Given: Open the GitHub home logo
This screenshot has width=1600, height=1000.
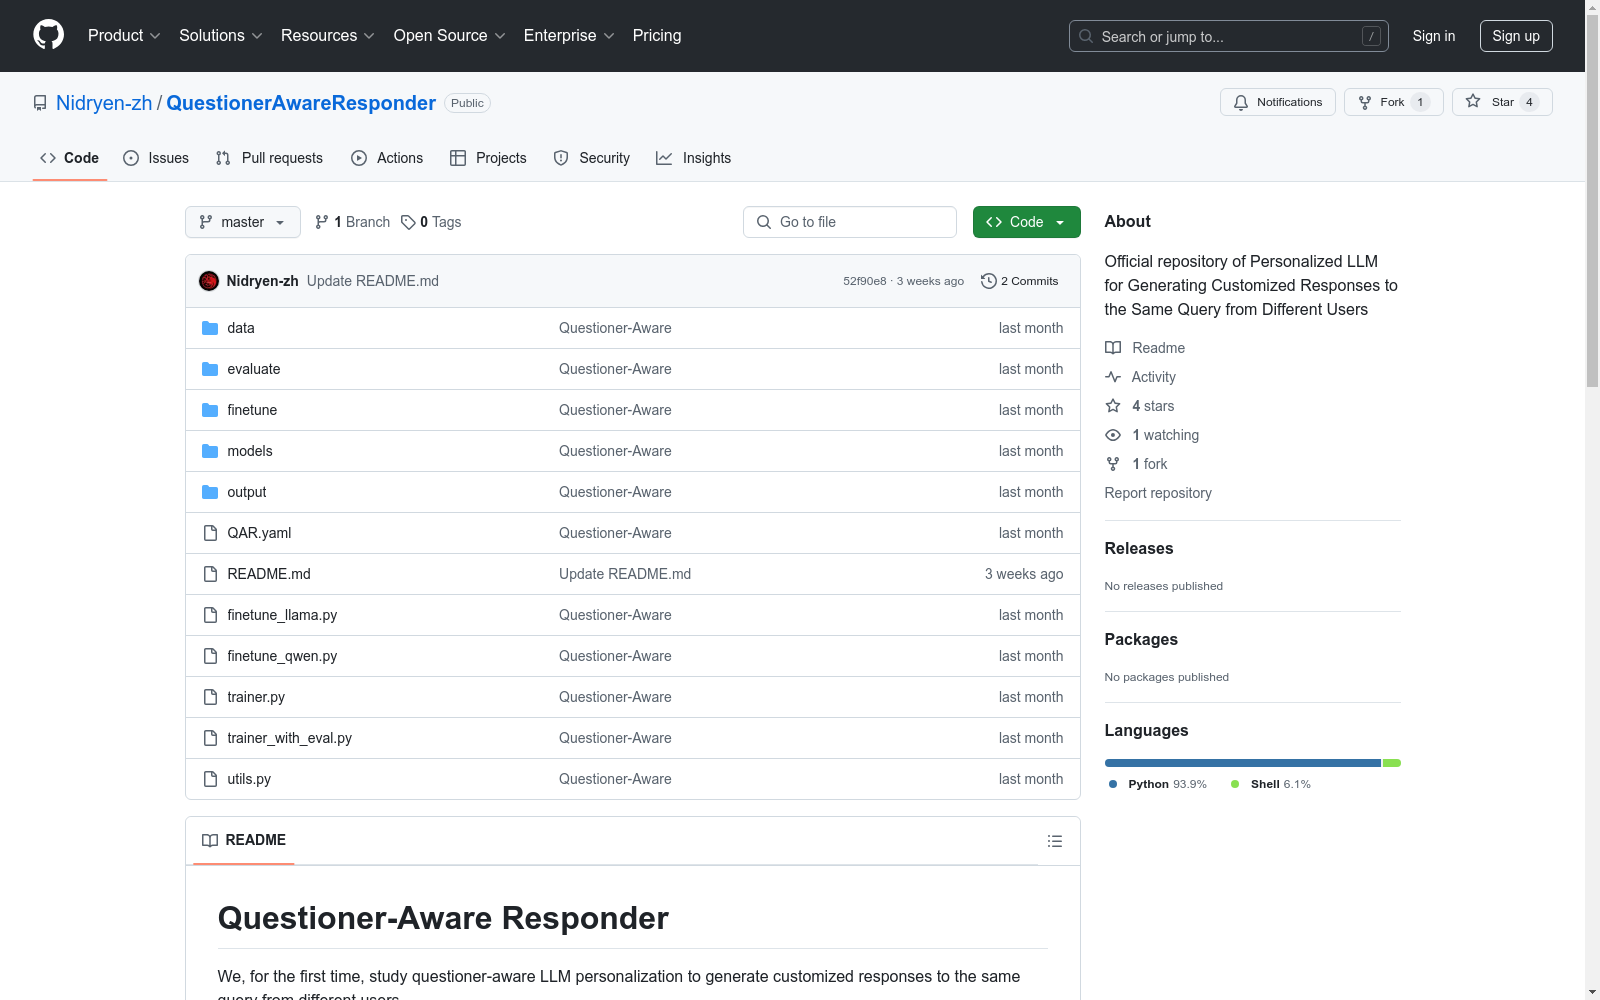Looking at the screenshot, I should (x=48, y=35).
